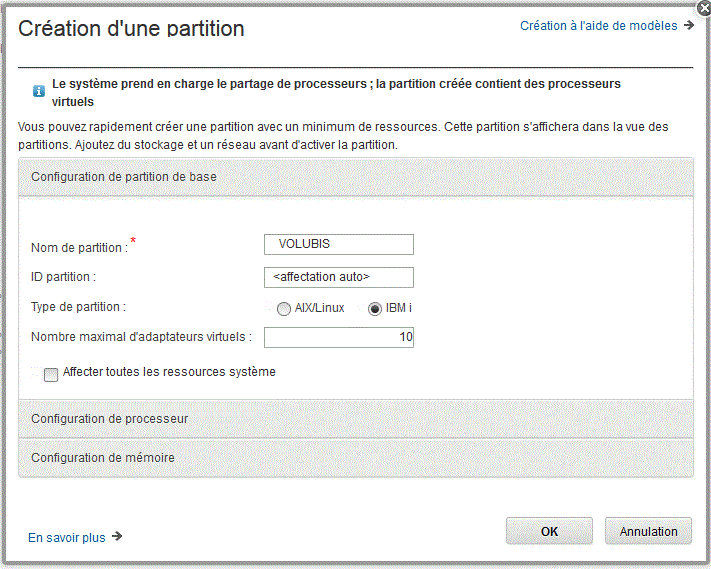Click the Affecter toutes les ressources système label
The width and height of the screenshot is (711, 569).
(169, 372)
